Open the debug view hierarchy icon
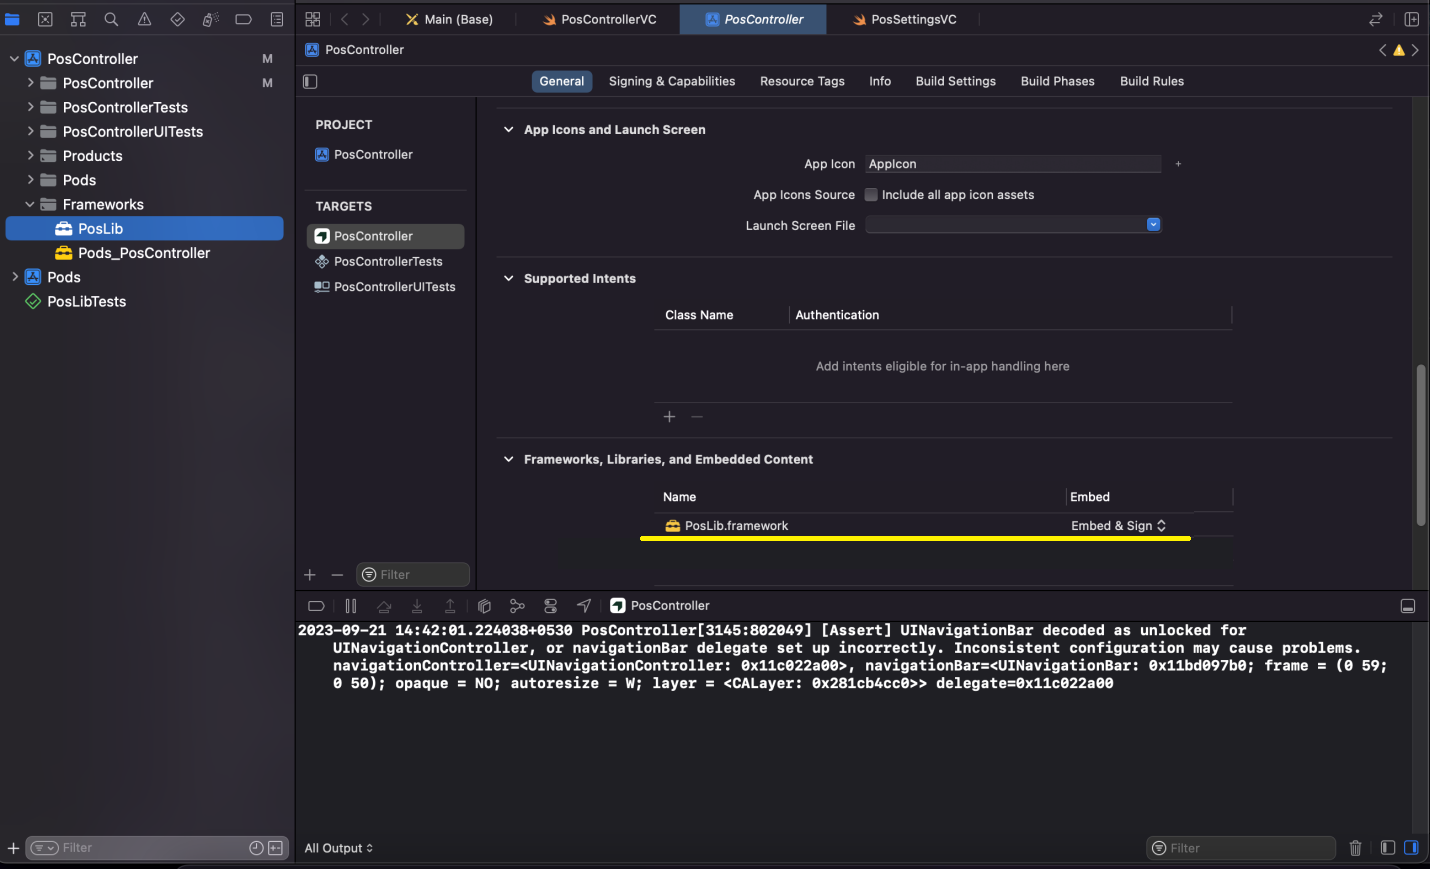This screenshot has width=1430, height=869. [484, 606]
